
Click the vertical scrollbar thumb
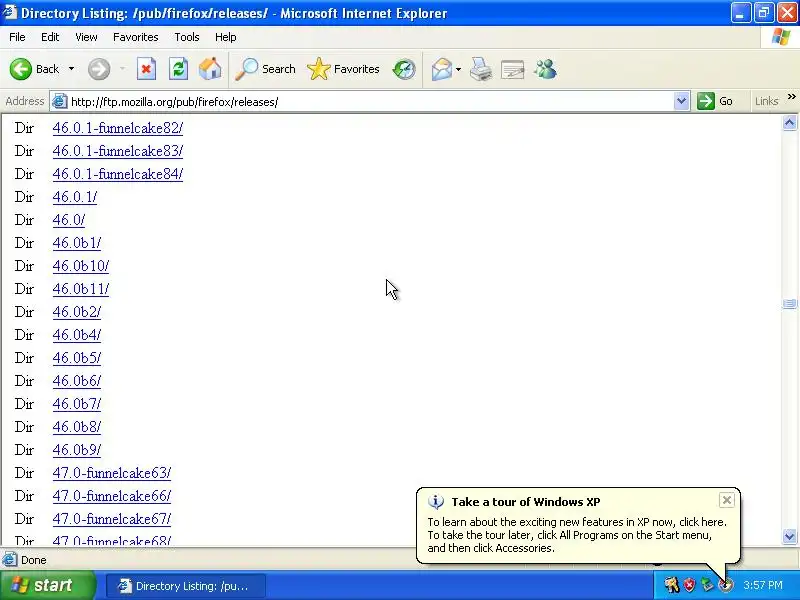coord(789,304)
